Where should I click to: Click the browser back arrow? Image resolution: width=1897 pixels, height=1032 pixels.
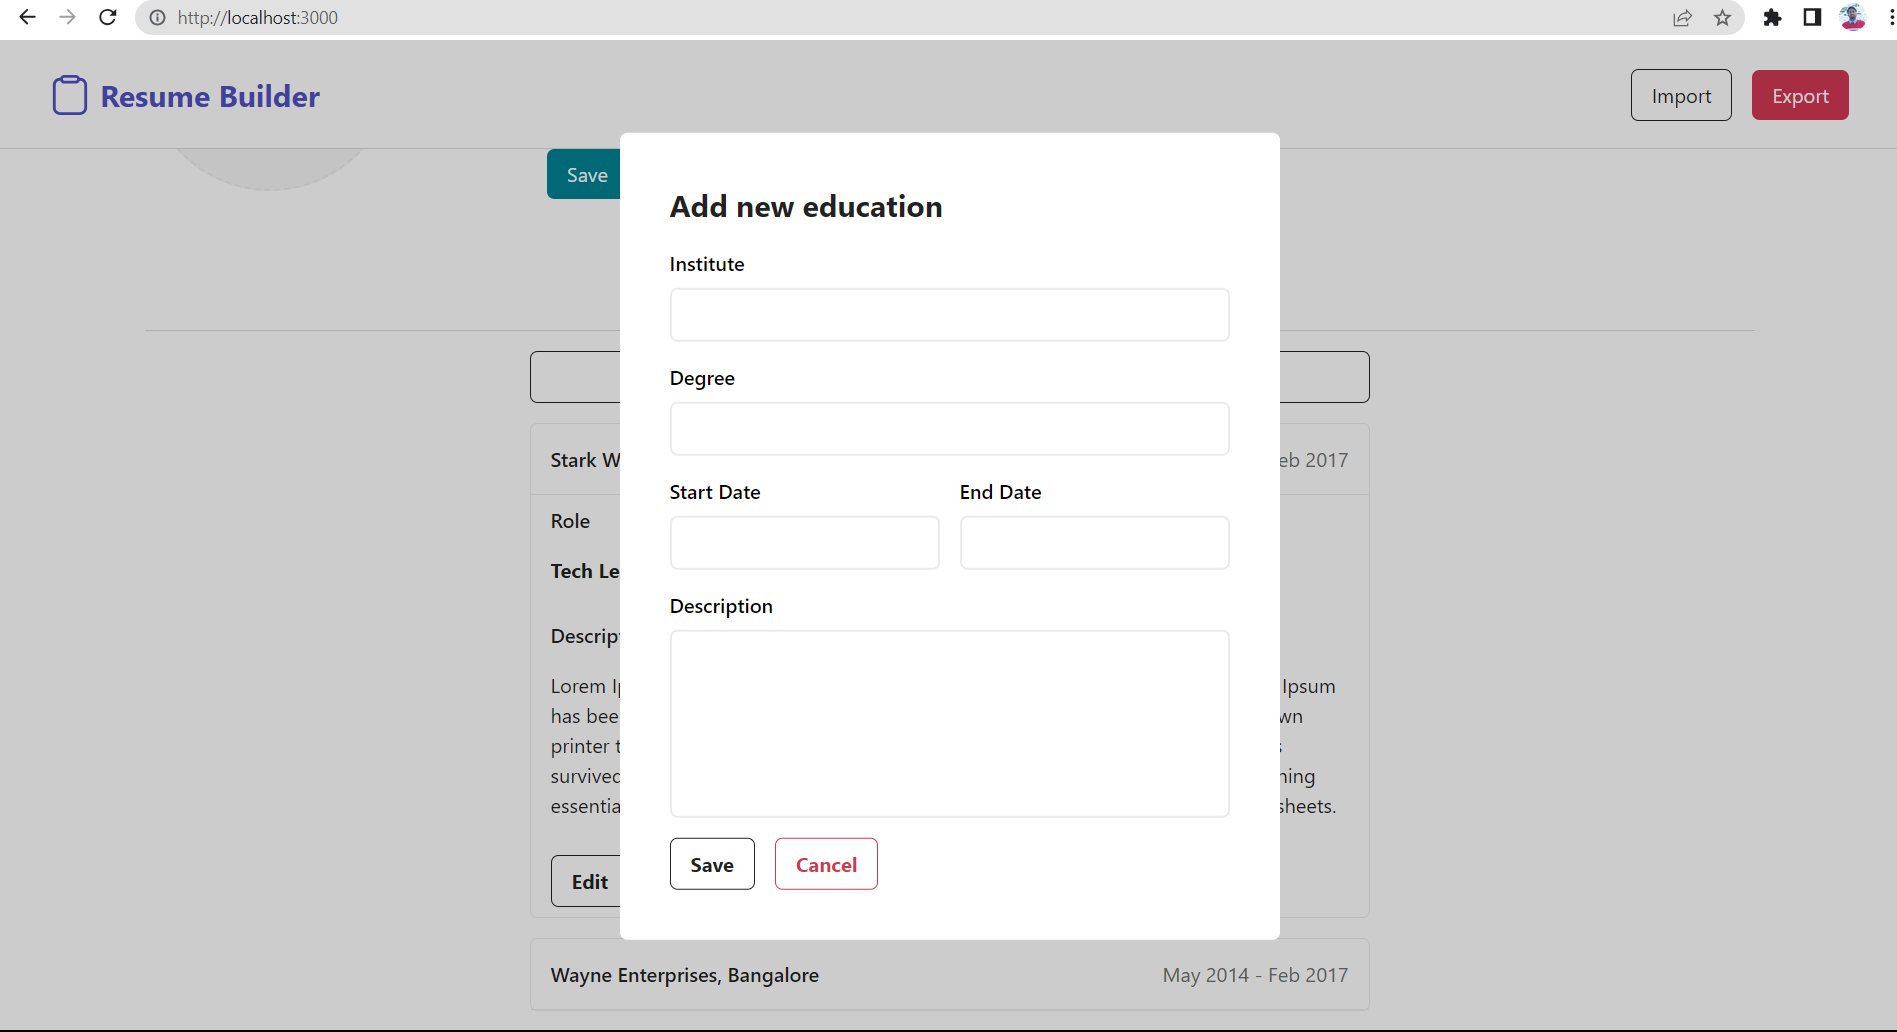(27, 17)
